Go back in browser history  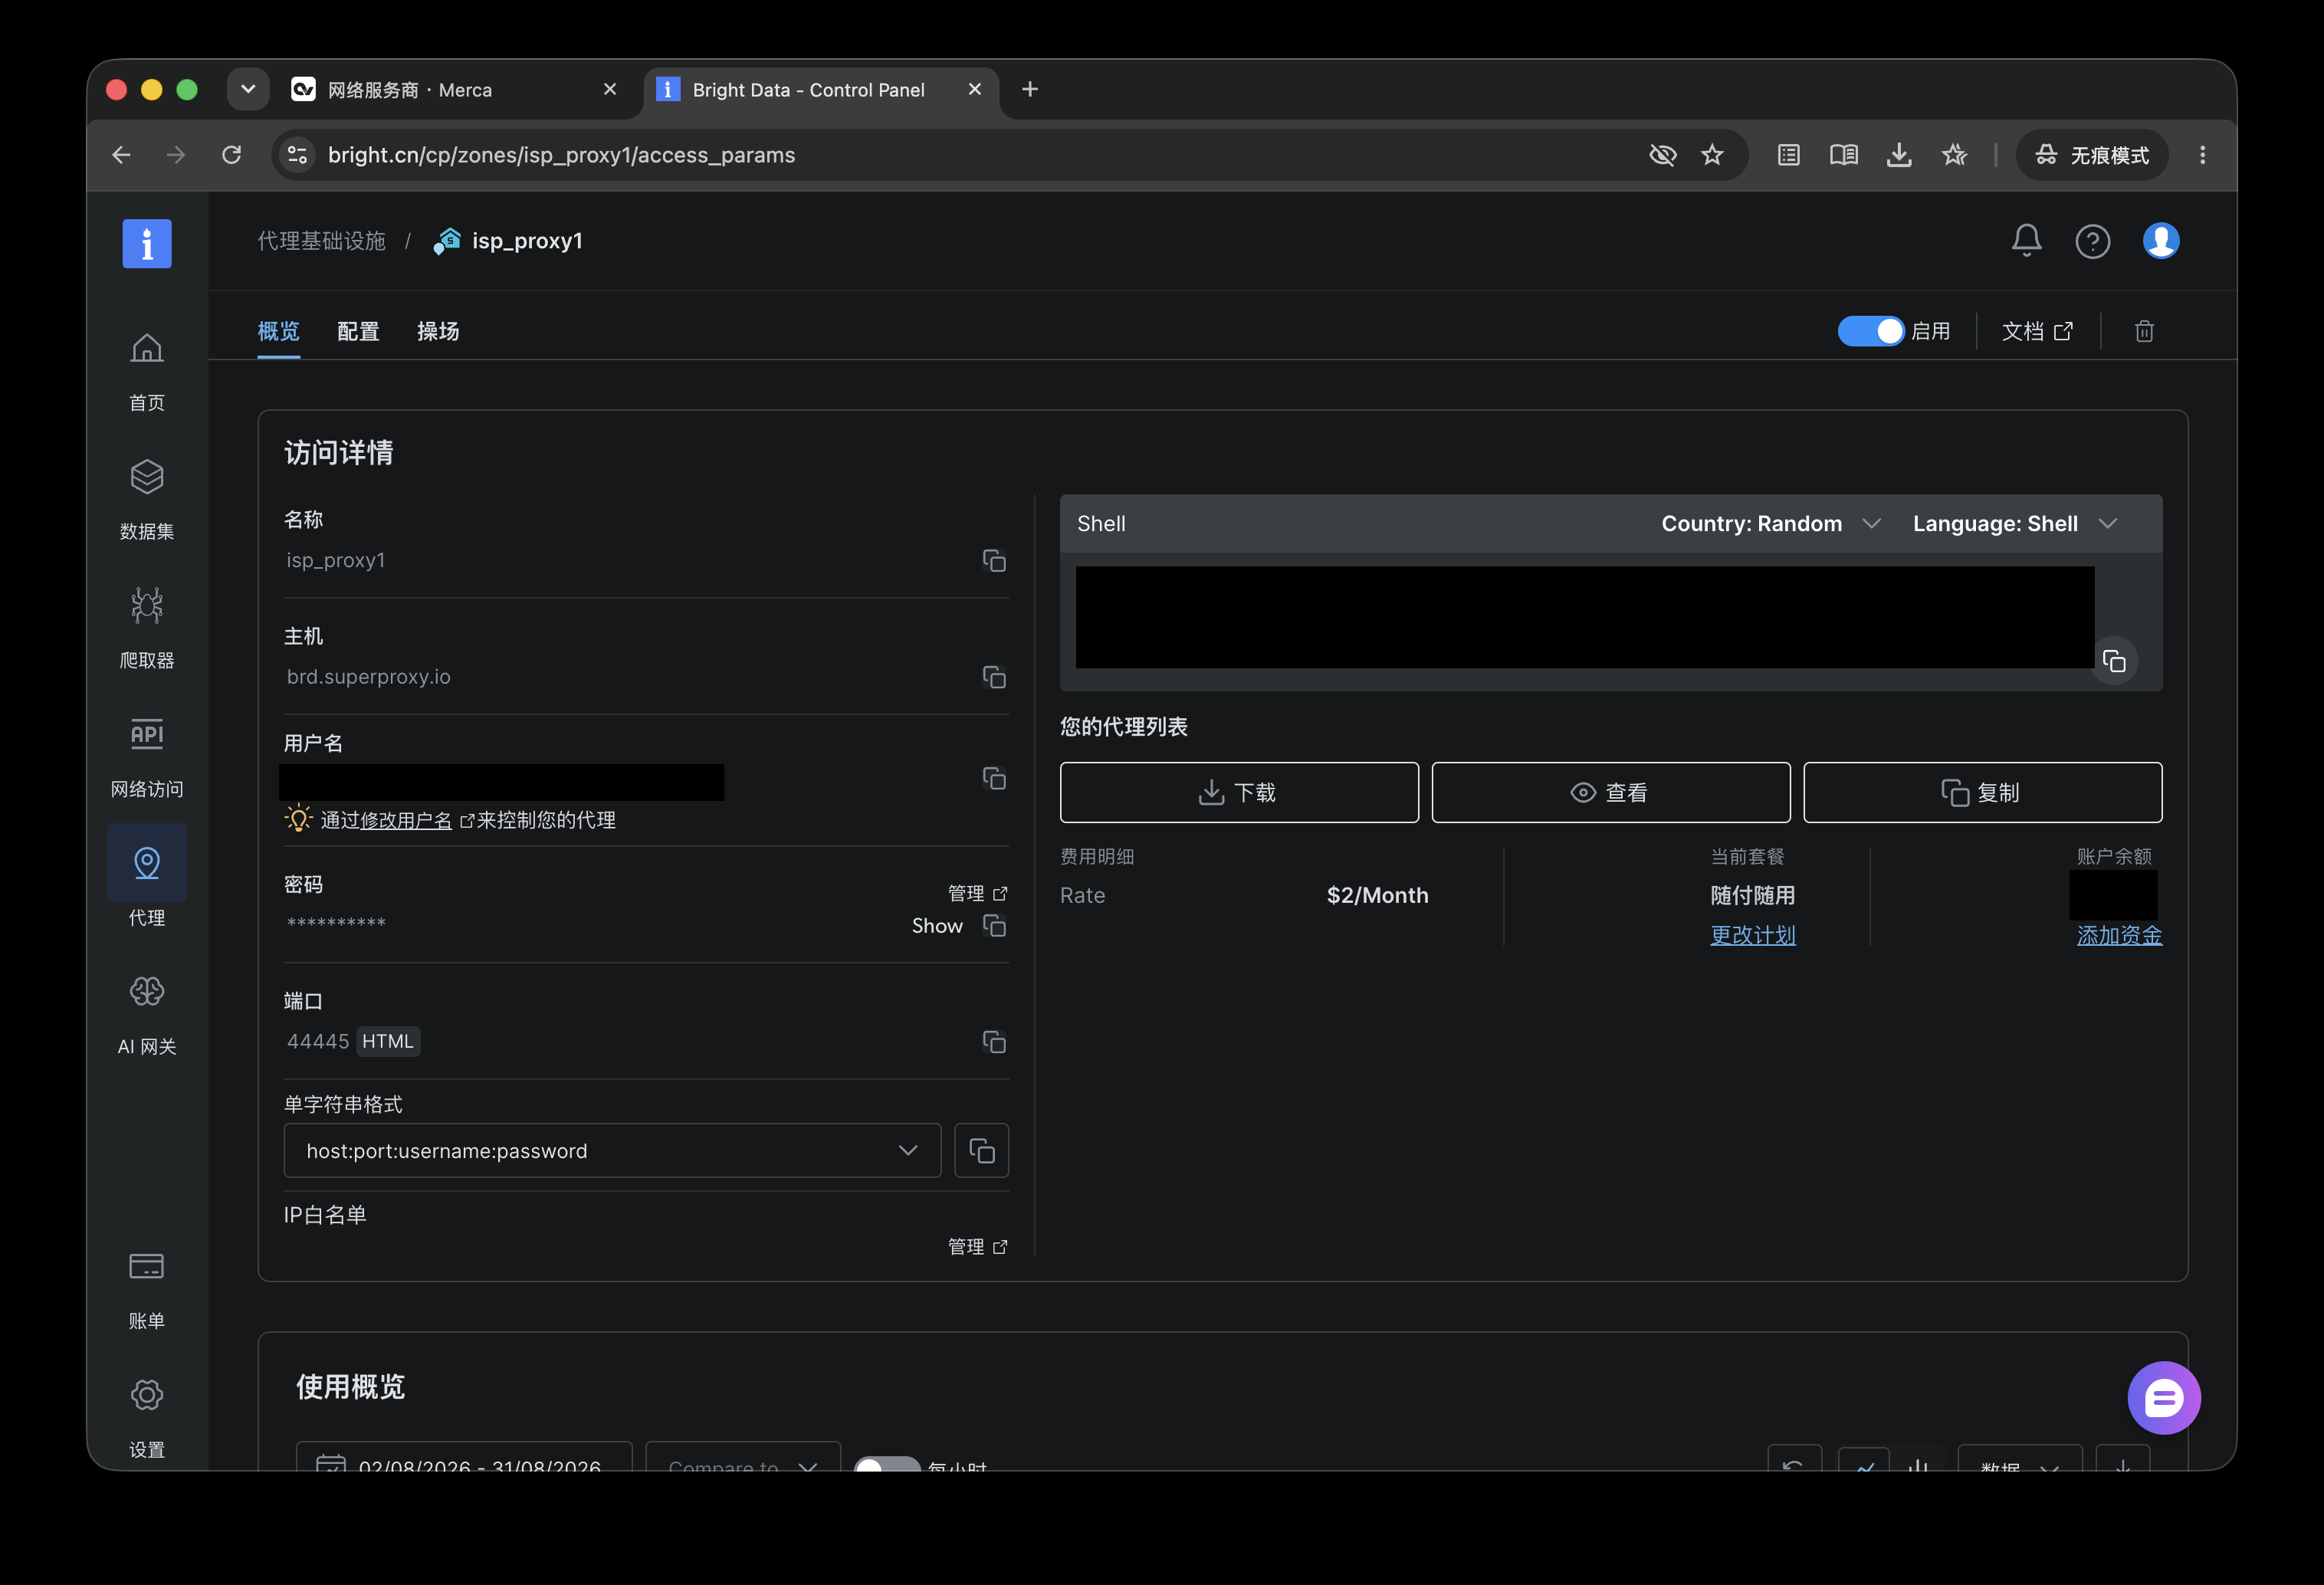coord(121,155)
